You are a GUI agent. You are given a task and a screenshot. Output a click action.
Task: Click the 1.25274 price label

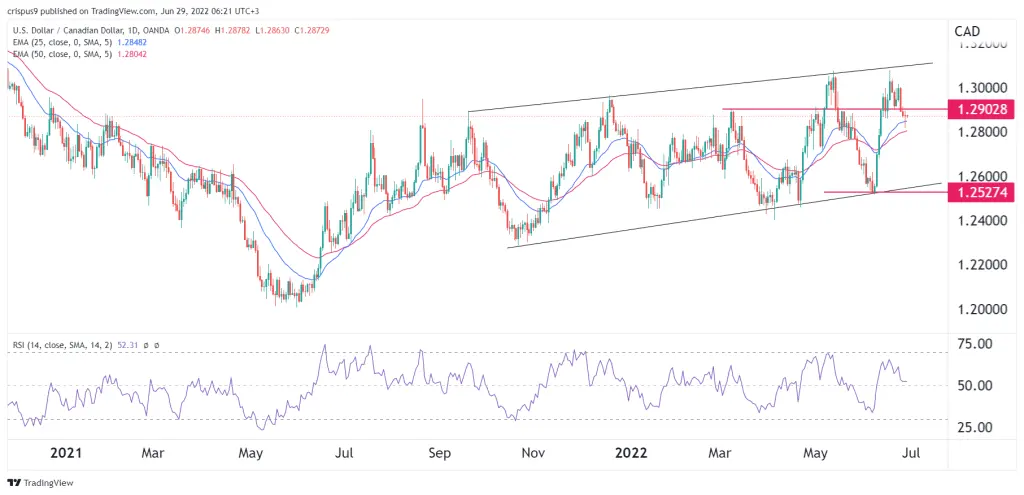(982, 193)
